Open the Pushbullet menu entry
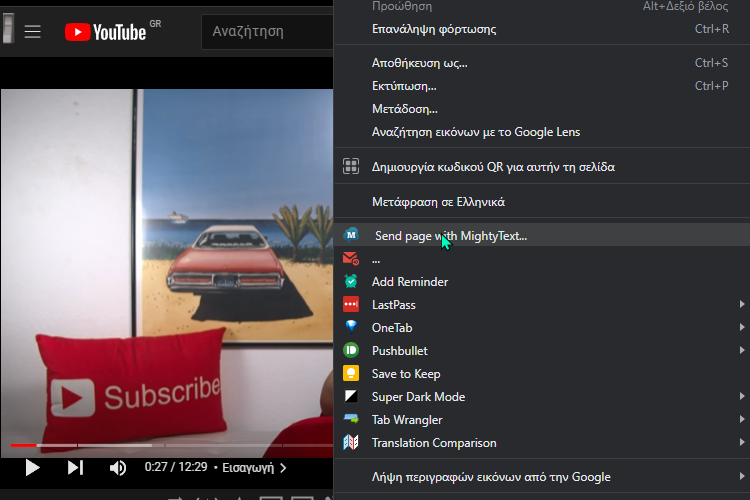The height and width of the screenshot is (500, 750). 541,351
